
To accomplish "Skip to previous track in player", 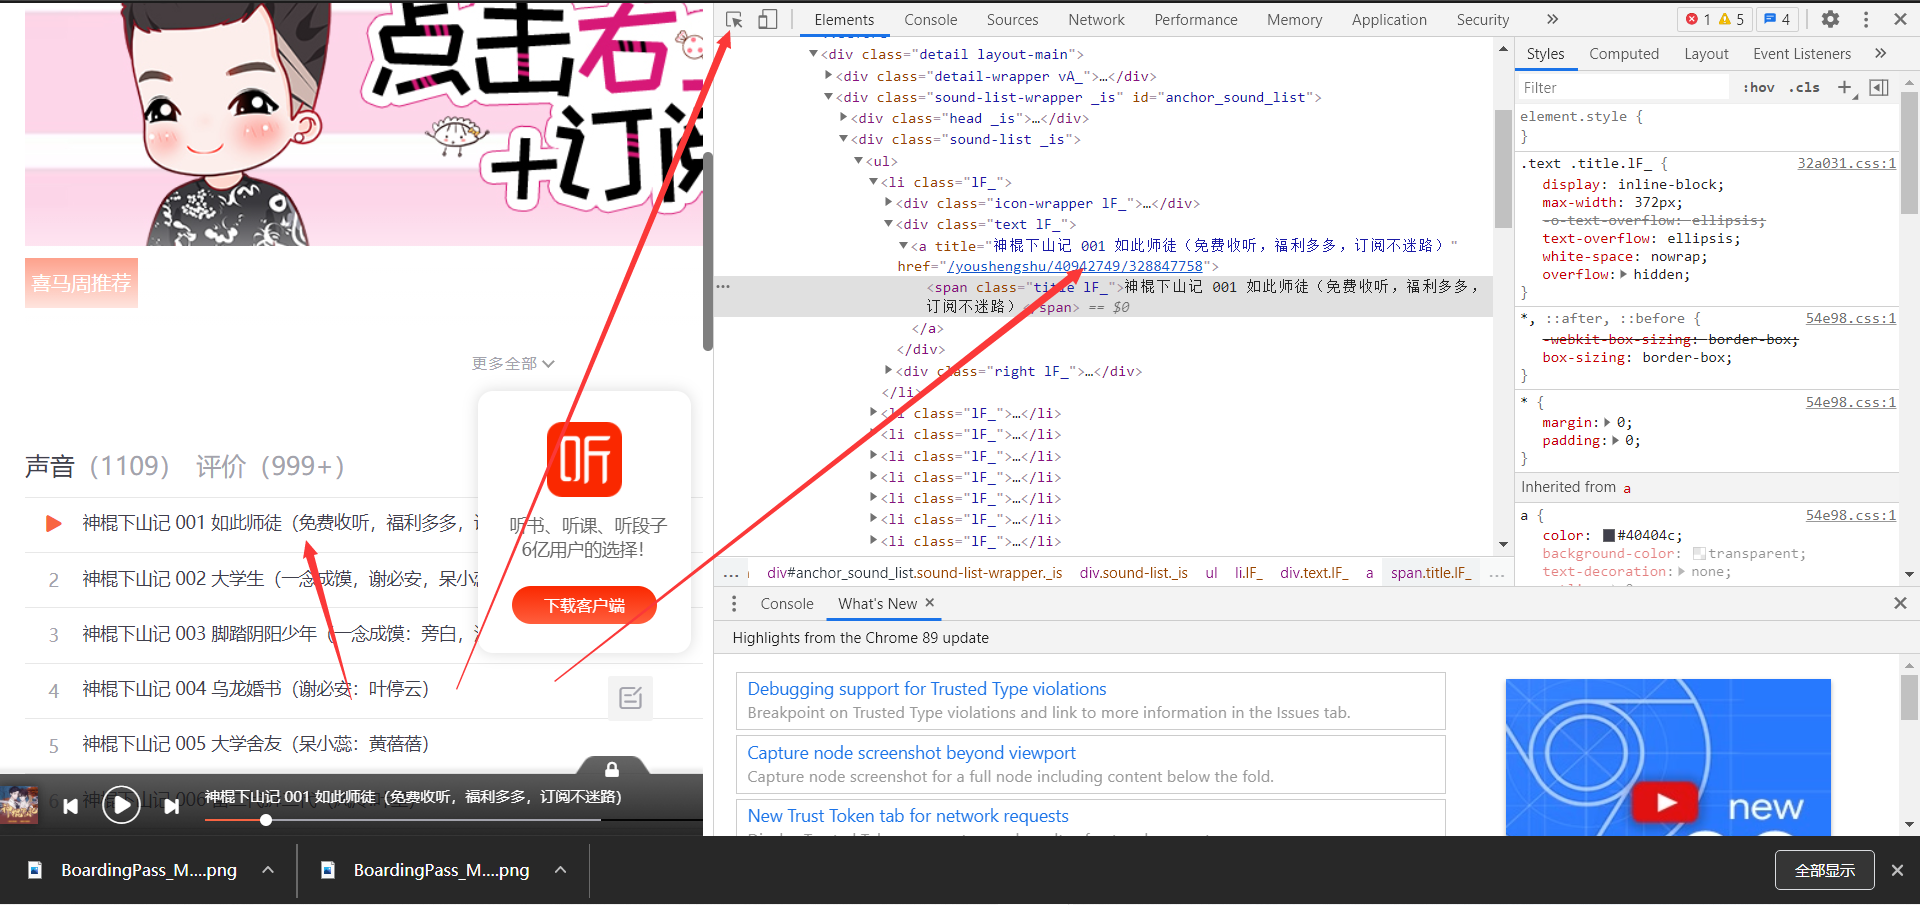I will pos(70,806).
